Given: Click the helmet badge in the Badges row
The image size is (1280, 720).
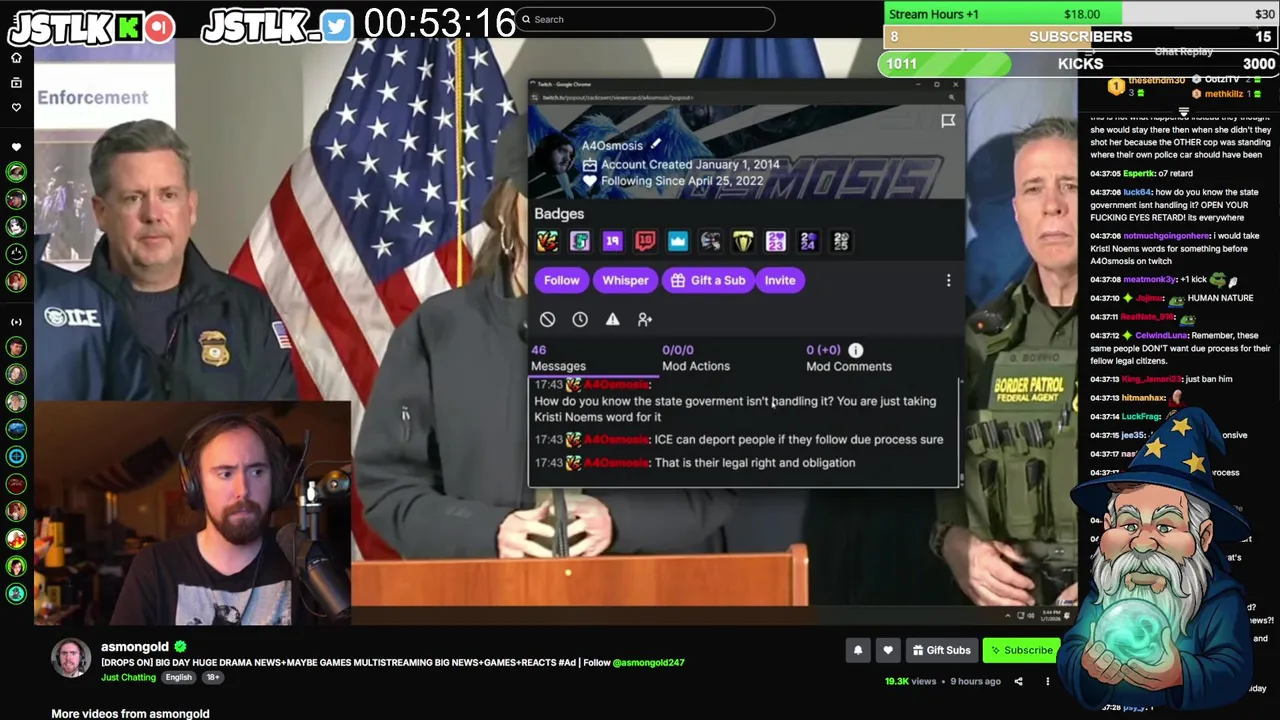Looking at the screenshot, I should click(x=710, y=241).
